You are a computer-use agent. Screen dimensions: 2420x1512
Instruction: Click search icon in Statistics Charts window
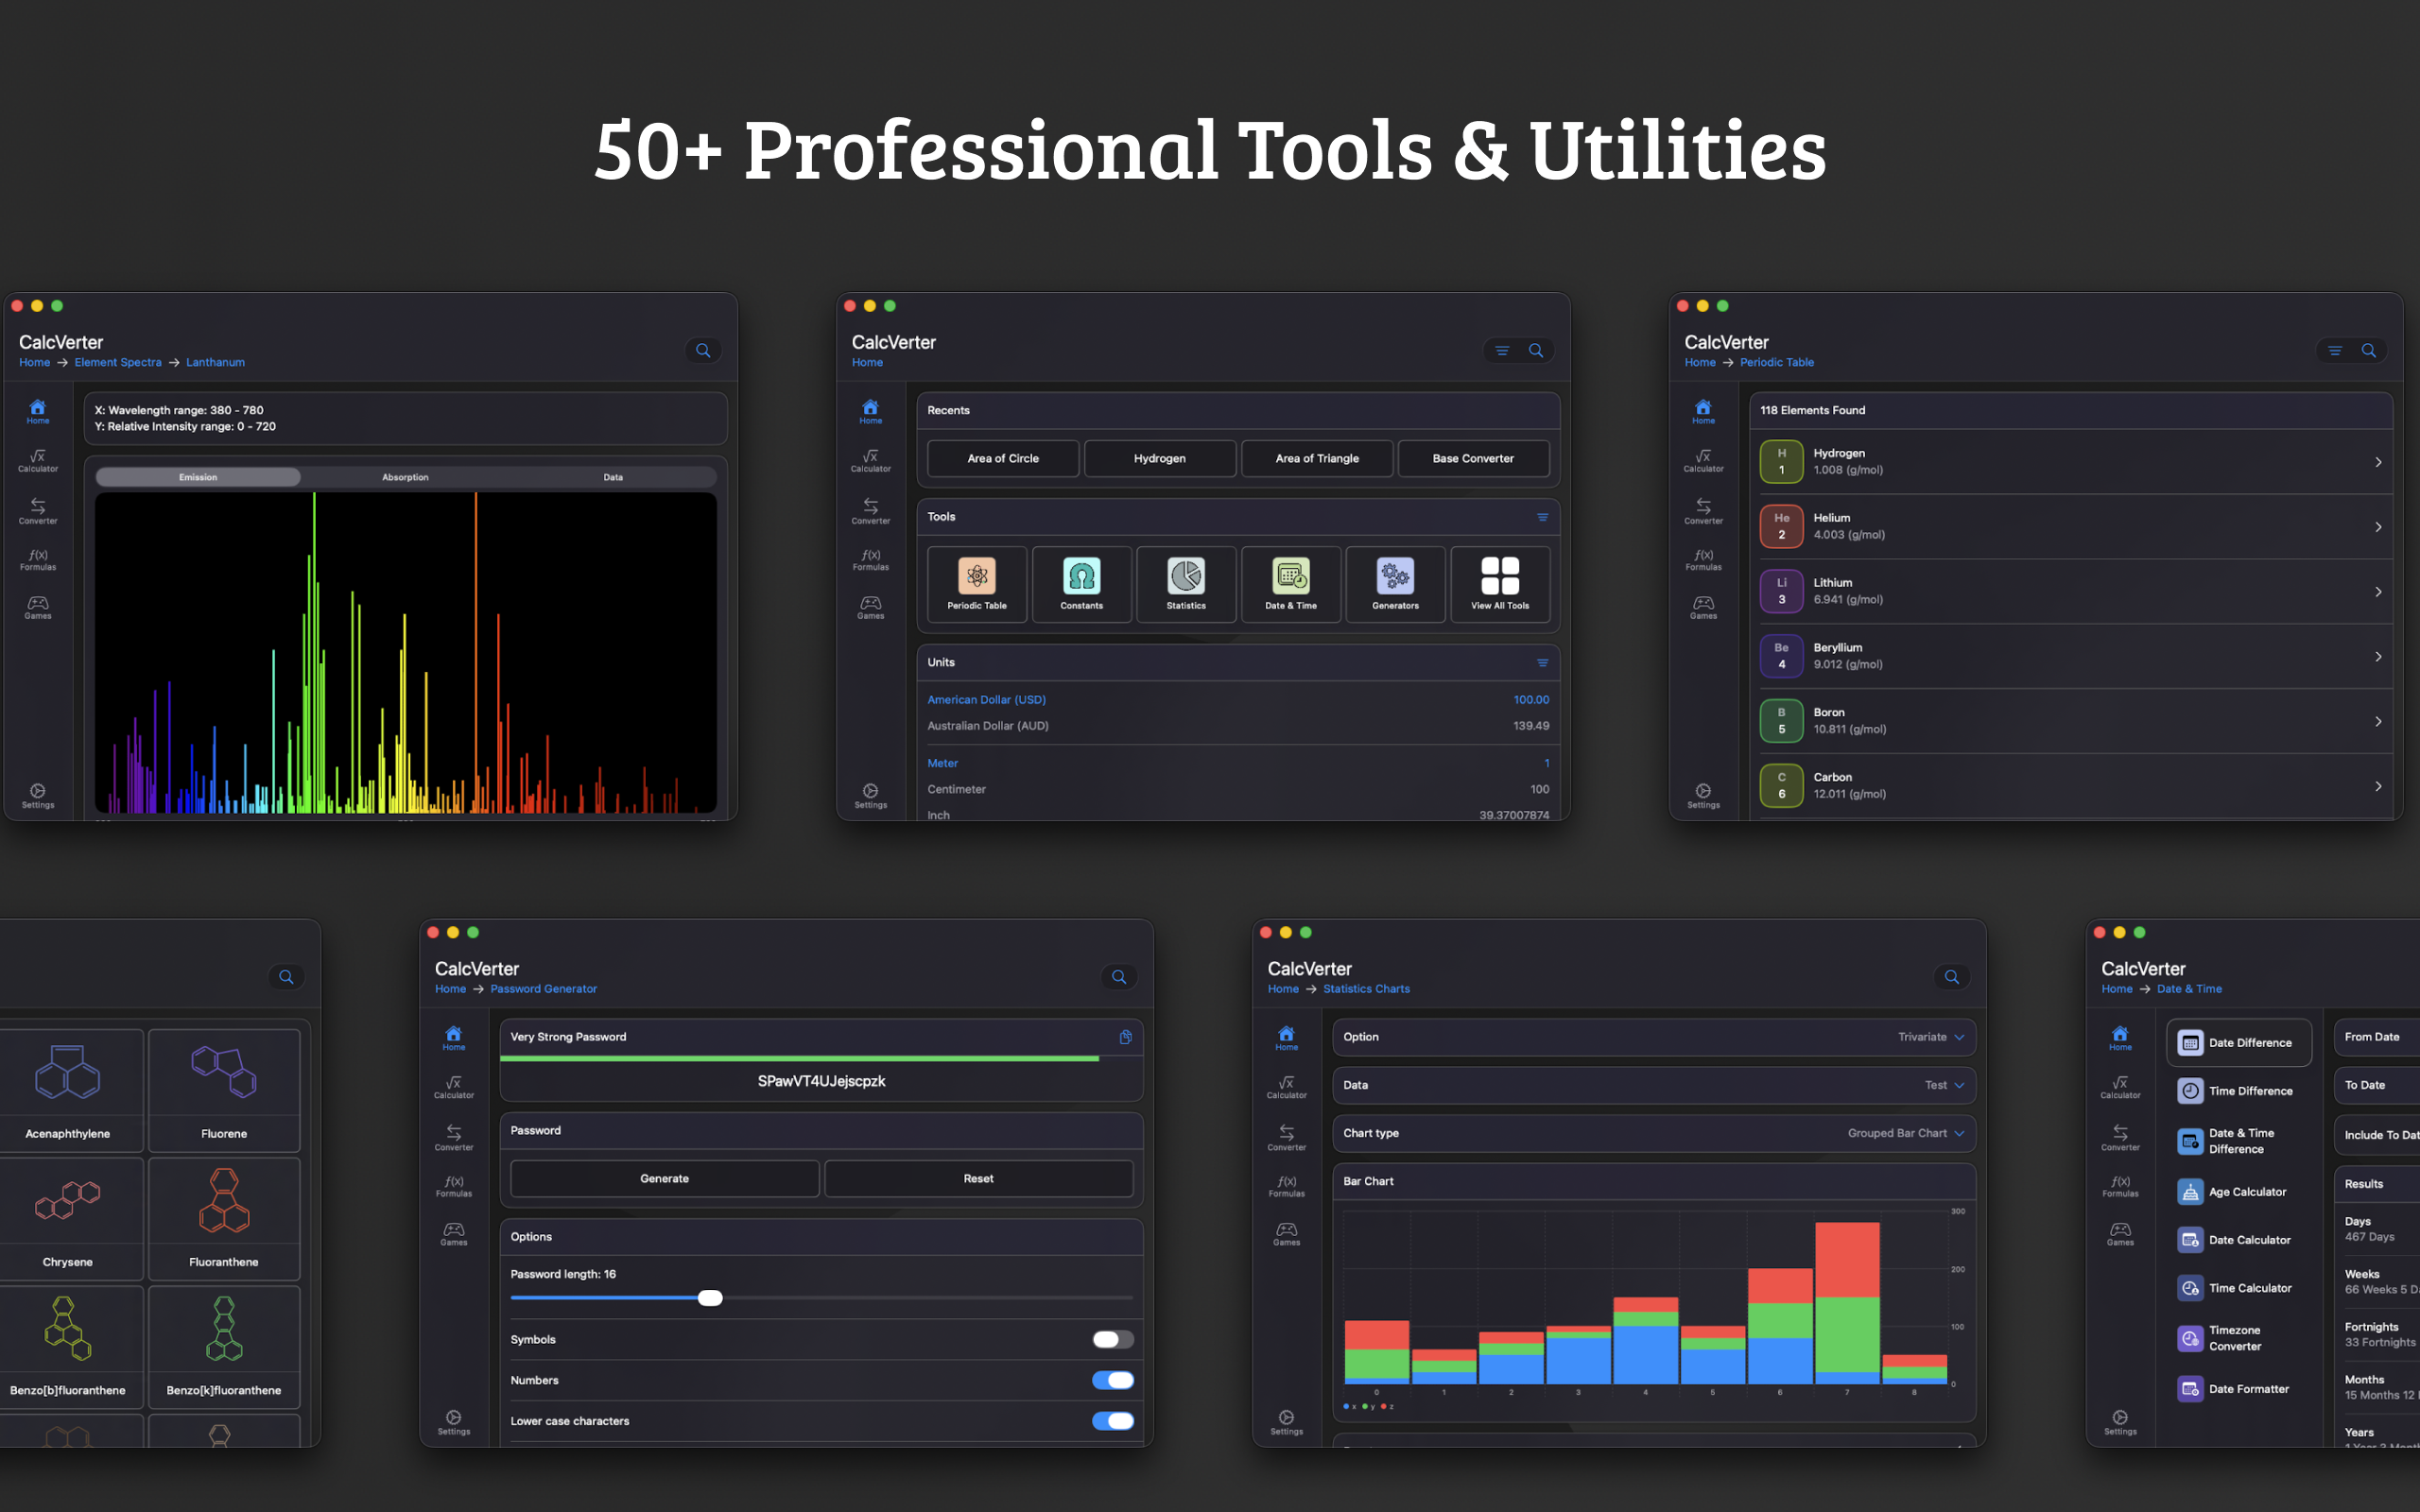(x=1952, y=977)
